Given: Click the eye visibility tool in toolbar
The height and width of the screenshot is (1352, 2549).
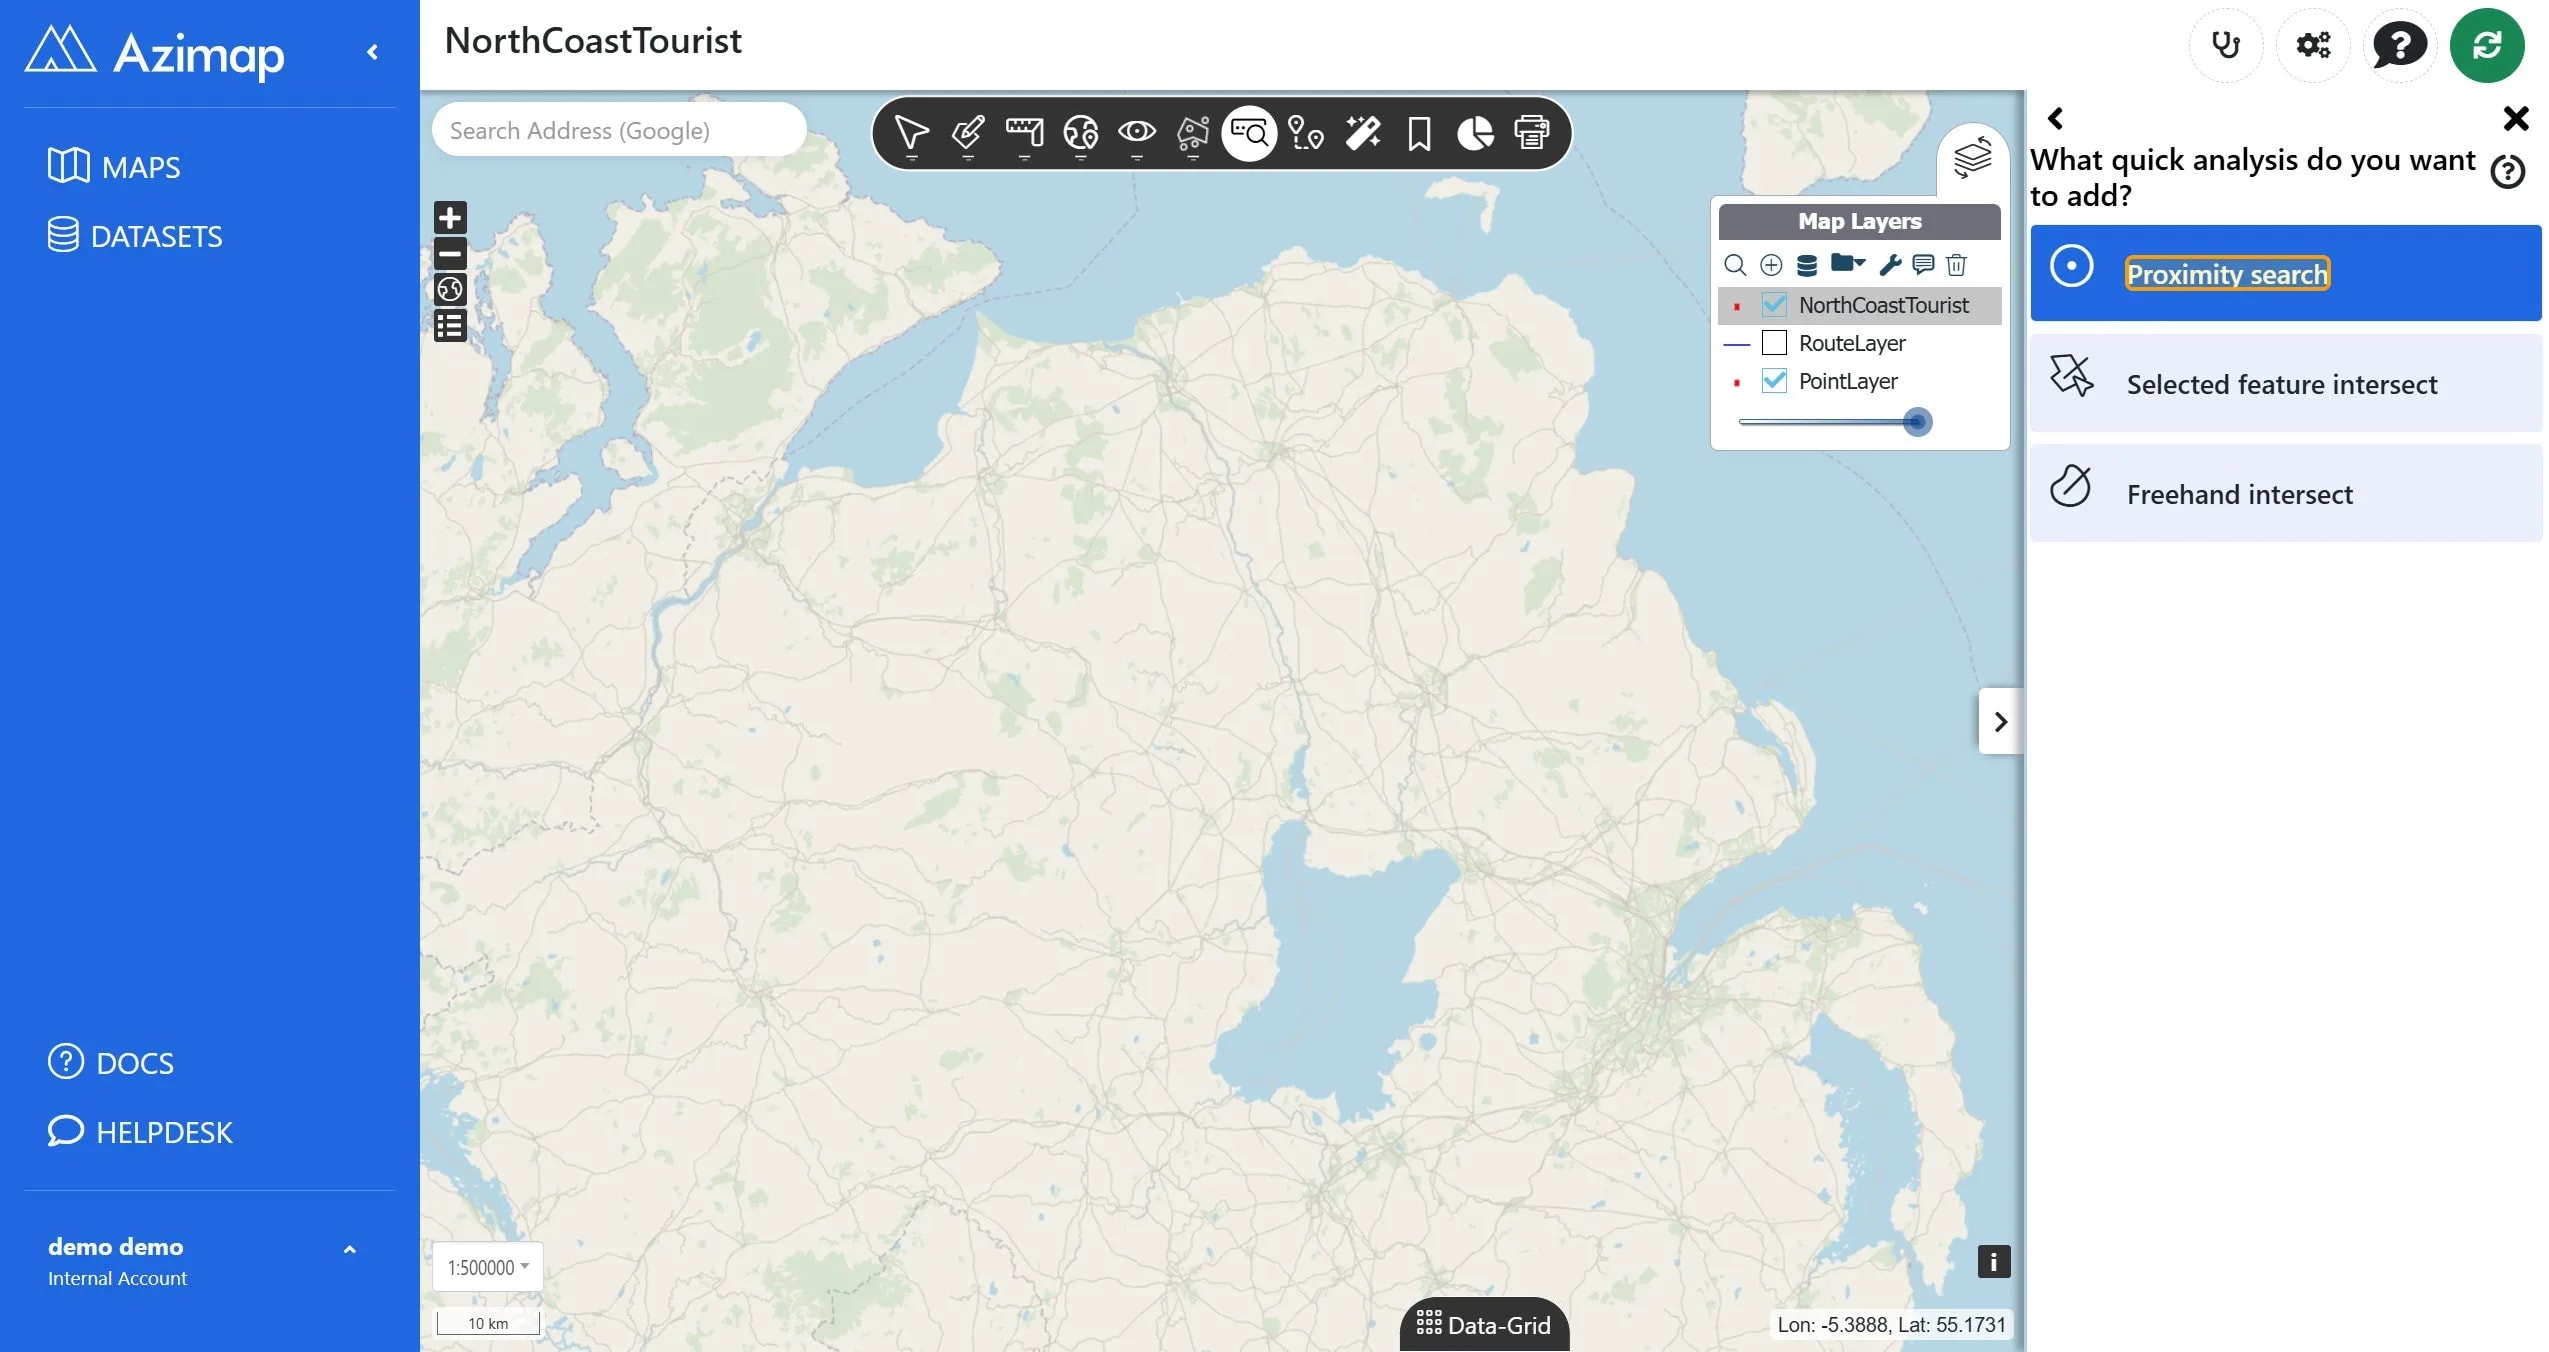Looking at the screenshot, I should 1137,133.
